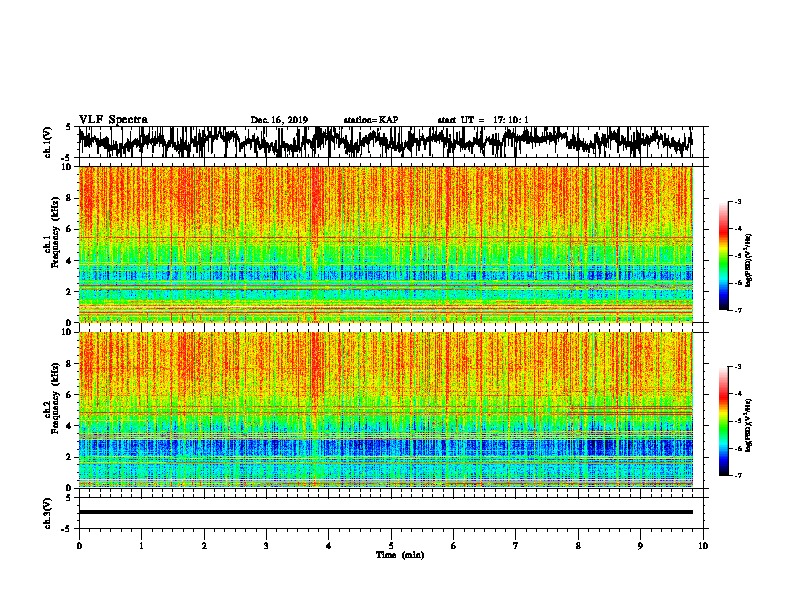
Task: Click the ch.1 spectrogram color scale bar
Action: [723, 256]
